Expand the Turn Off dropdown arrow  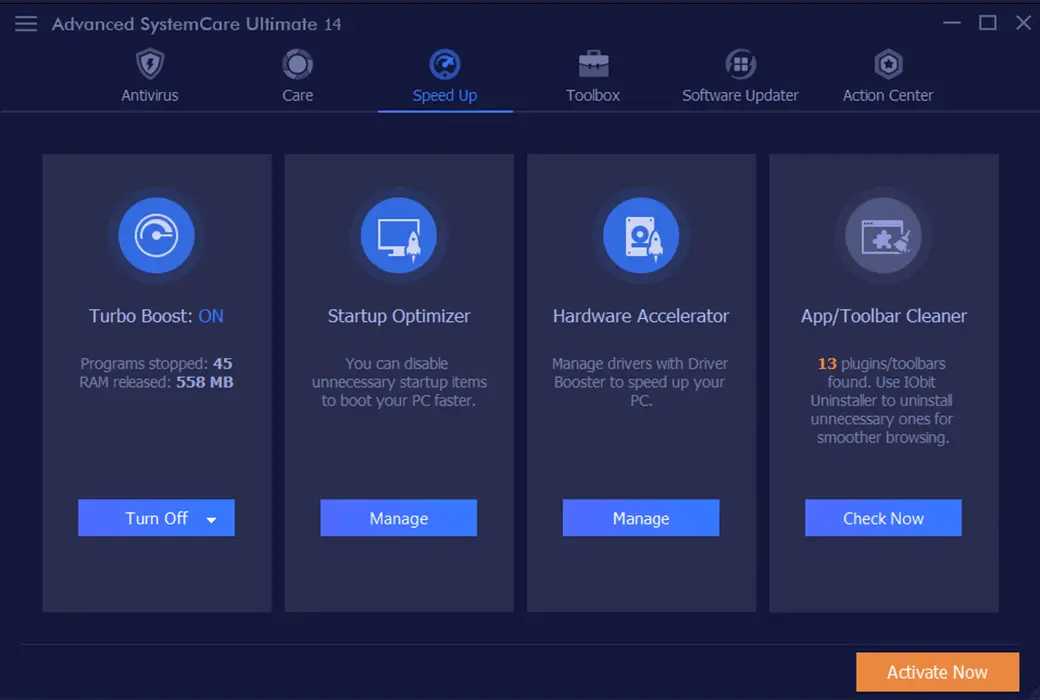click(x=212, y=520)
